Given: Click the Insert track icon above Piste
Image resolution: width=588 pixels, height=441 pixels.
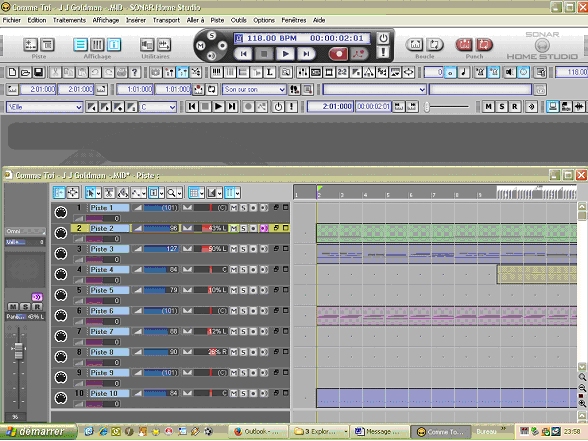Looking at the screenshot, I should point(30,45).
